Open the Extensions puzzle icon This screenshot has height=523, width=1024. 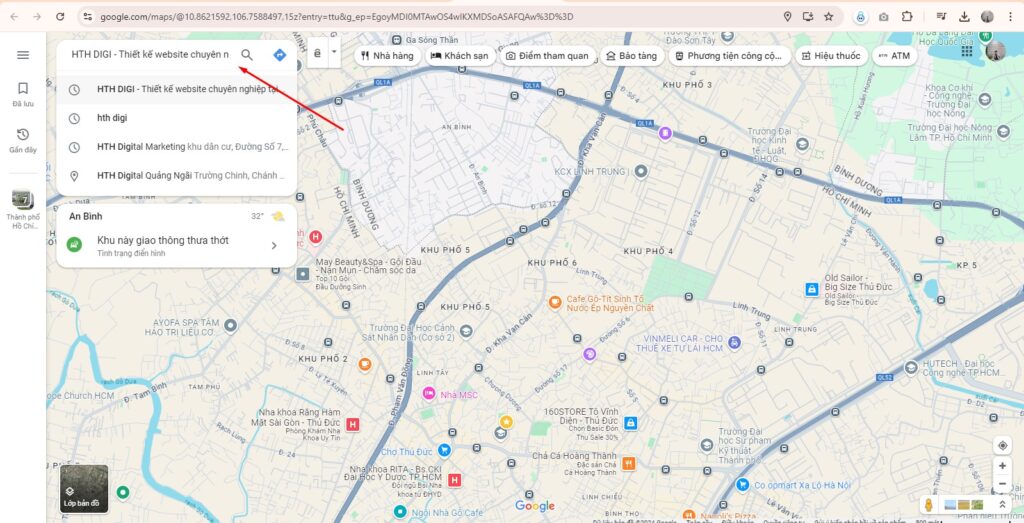click(907, 16)
